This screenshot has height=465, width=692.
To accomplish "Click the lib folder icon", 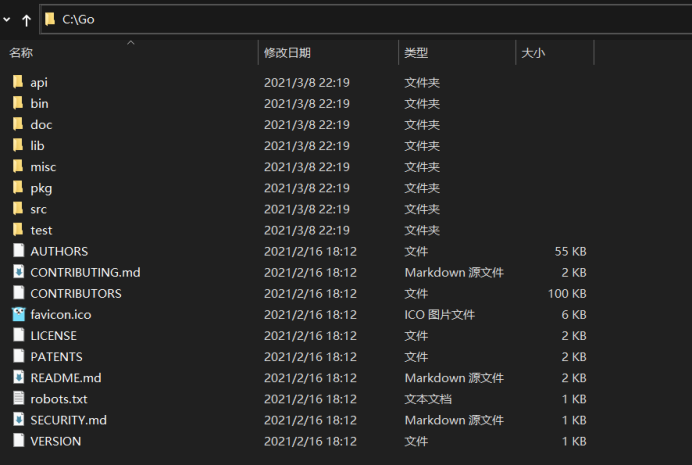I will pyautogui.click(x=18, y=146).
